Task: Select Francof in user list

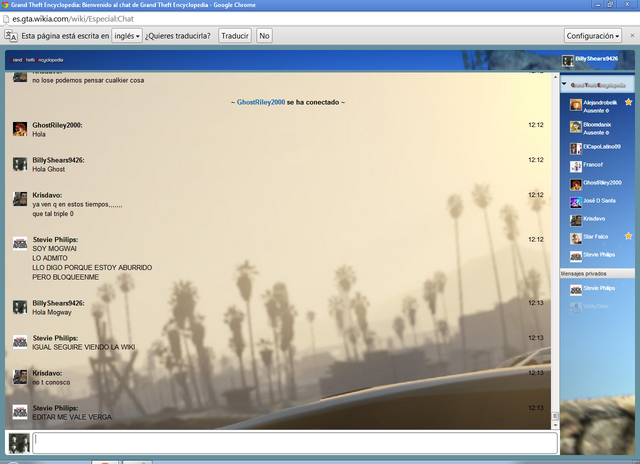Action: tap(593, 164)
